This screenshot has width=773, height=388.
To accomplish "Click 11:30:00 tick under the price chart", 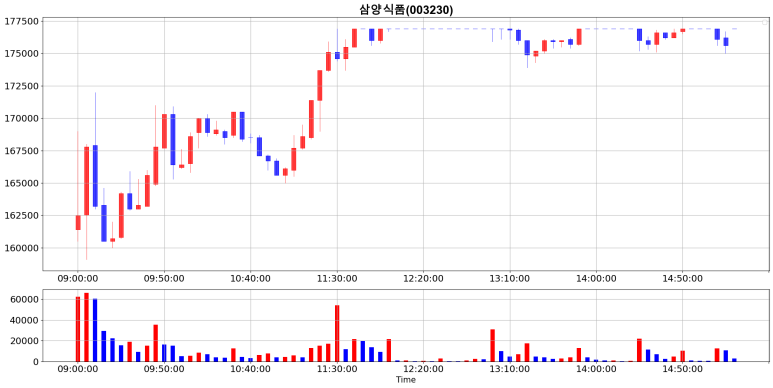I will pyautogui.click(x=337, y=279).
